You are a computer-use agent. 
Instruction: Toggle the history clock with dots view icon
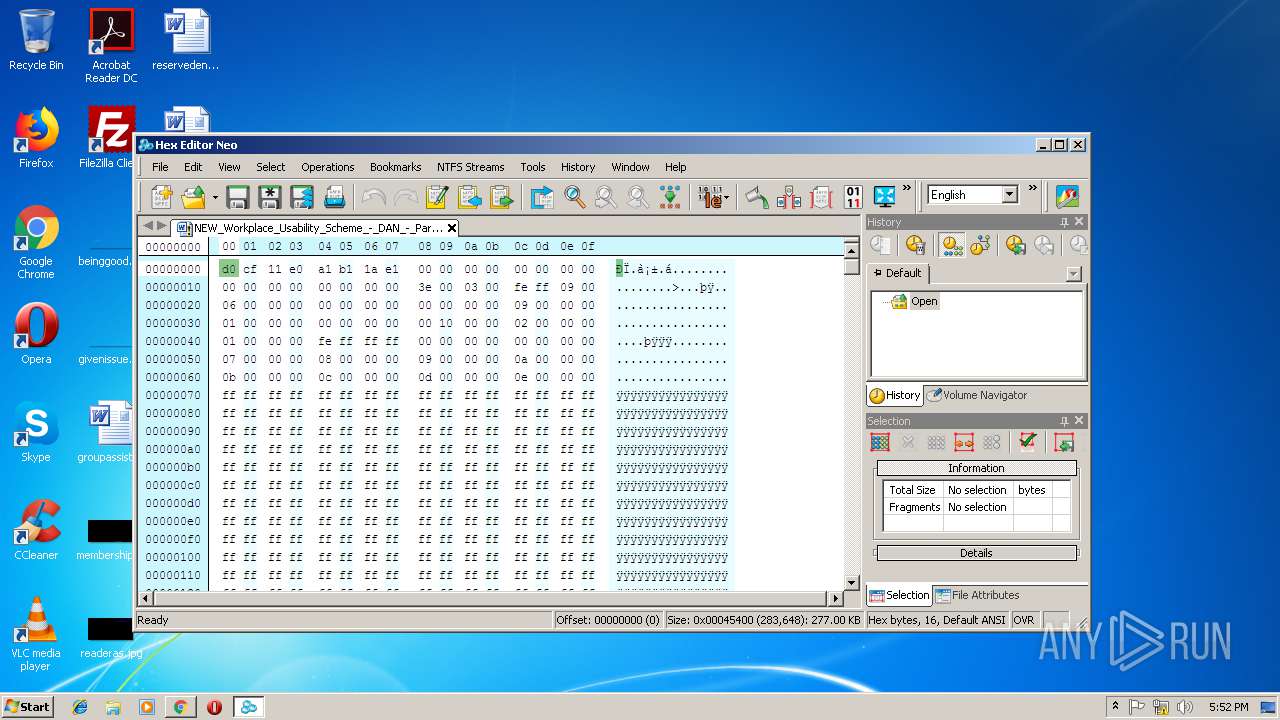pyautogui.click(x=951, y=245)
